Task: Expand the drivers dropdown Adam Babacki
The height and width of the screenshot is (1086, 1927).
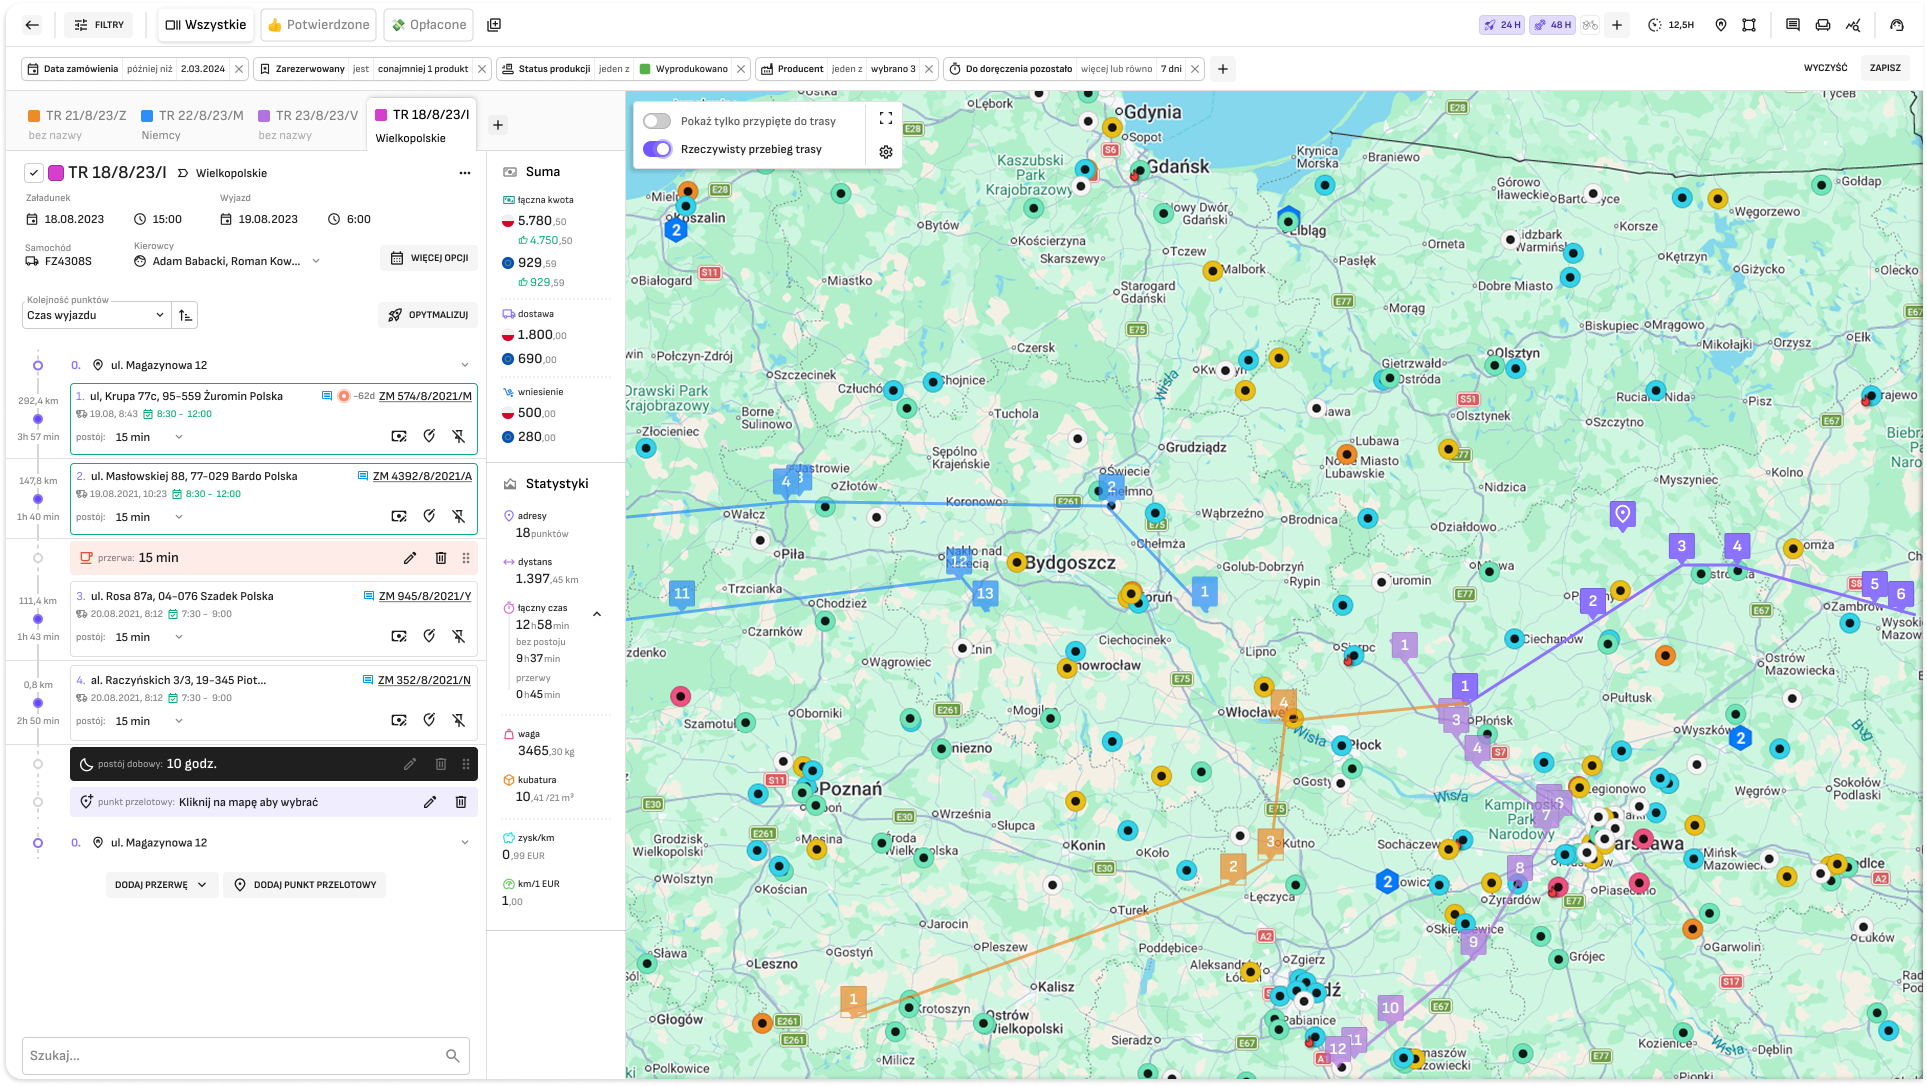Action: 316,261
